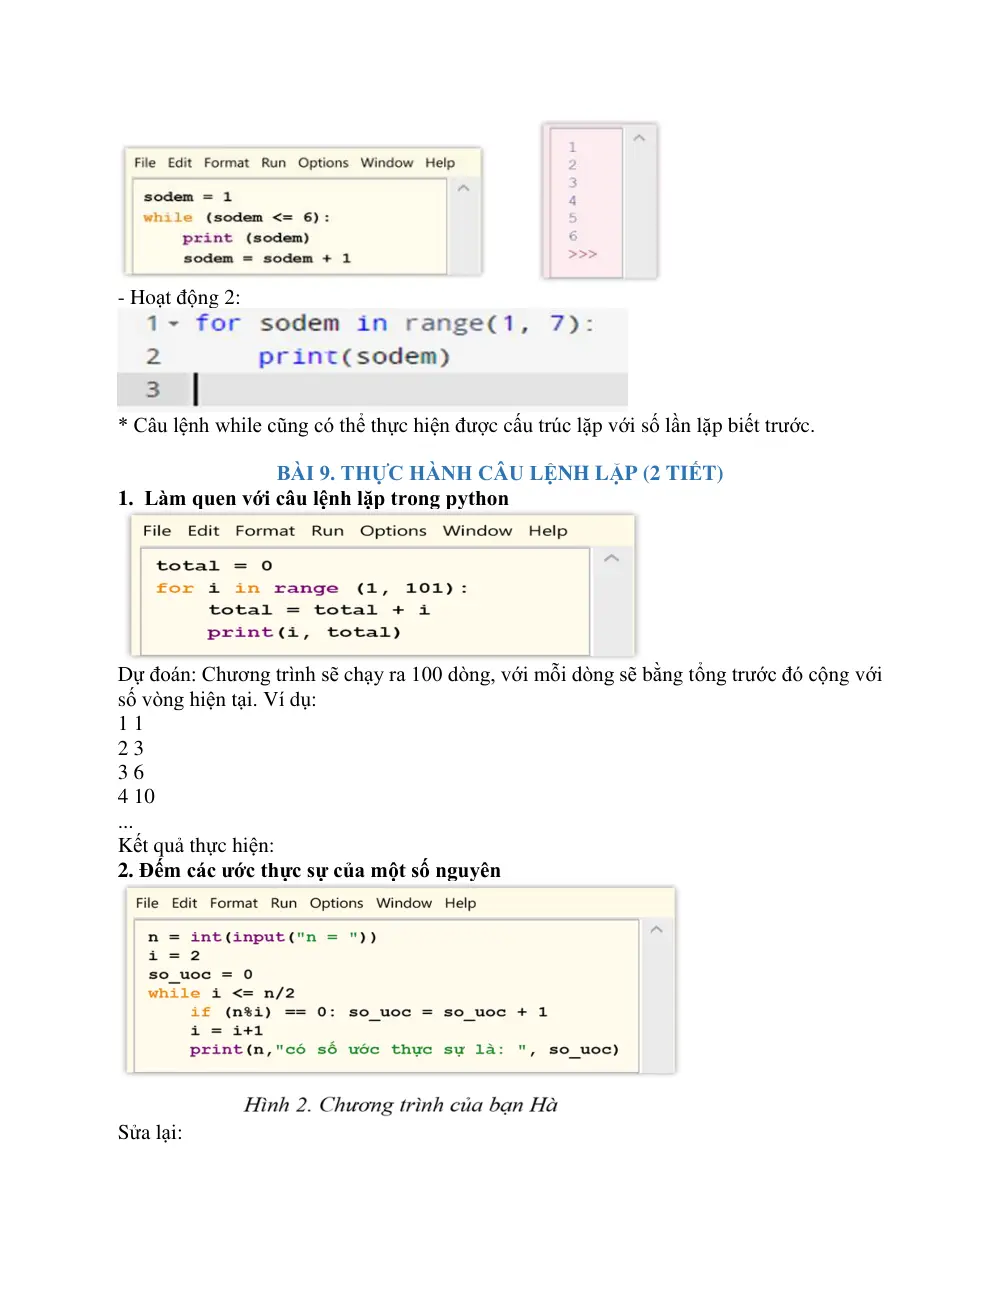The width and height of the screenshot is (1000, 1295).
Task: Click the "total = total + i" code line
Action: [319, 610]
